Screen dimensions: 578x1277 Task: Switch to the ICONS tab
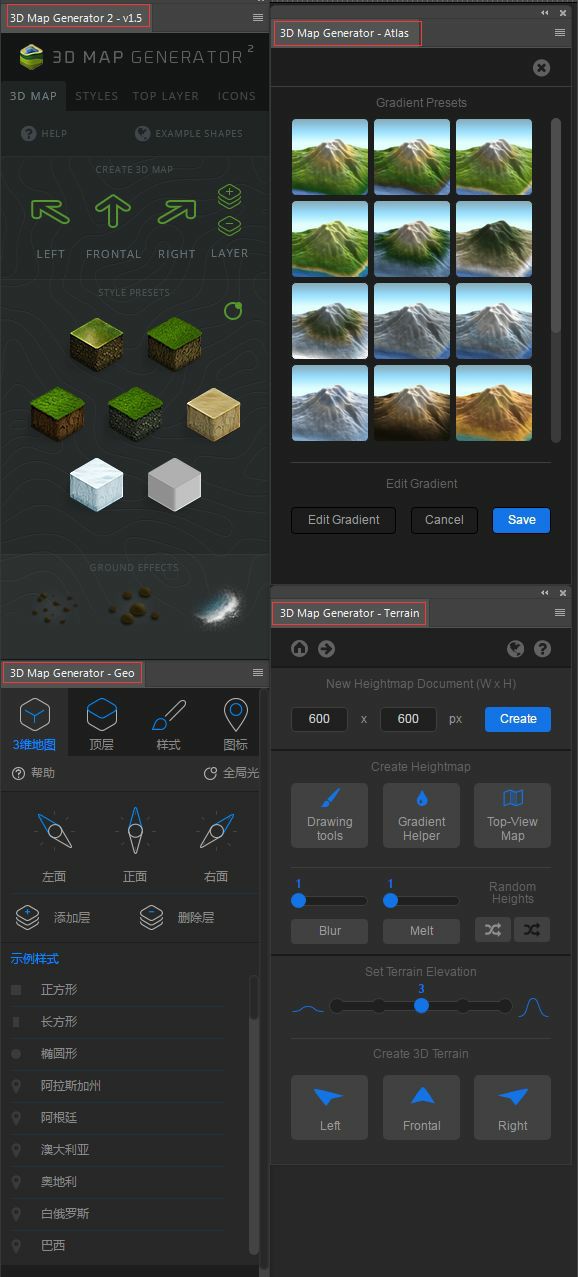(x=237, y=96)
